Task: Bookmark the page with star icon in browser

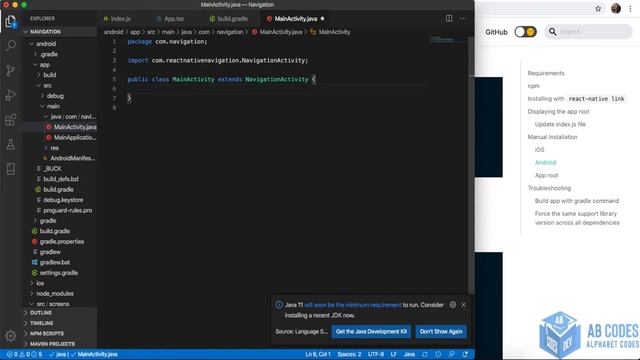Action: 598,9
